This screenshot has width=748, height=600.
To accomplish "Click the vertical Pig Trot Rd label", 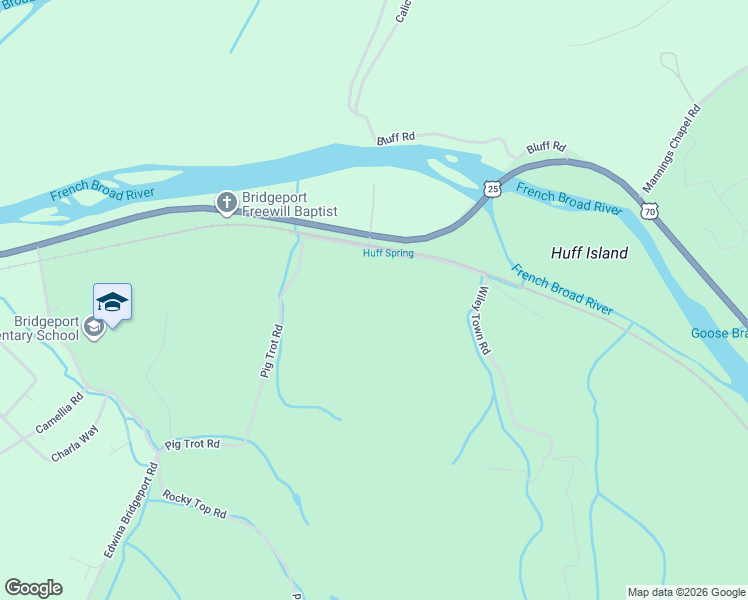I will [271, 352].
